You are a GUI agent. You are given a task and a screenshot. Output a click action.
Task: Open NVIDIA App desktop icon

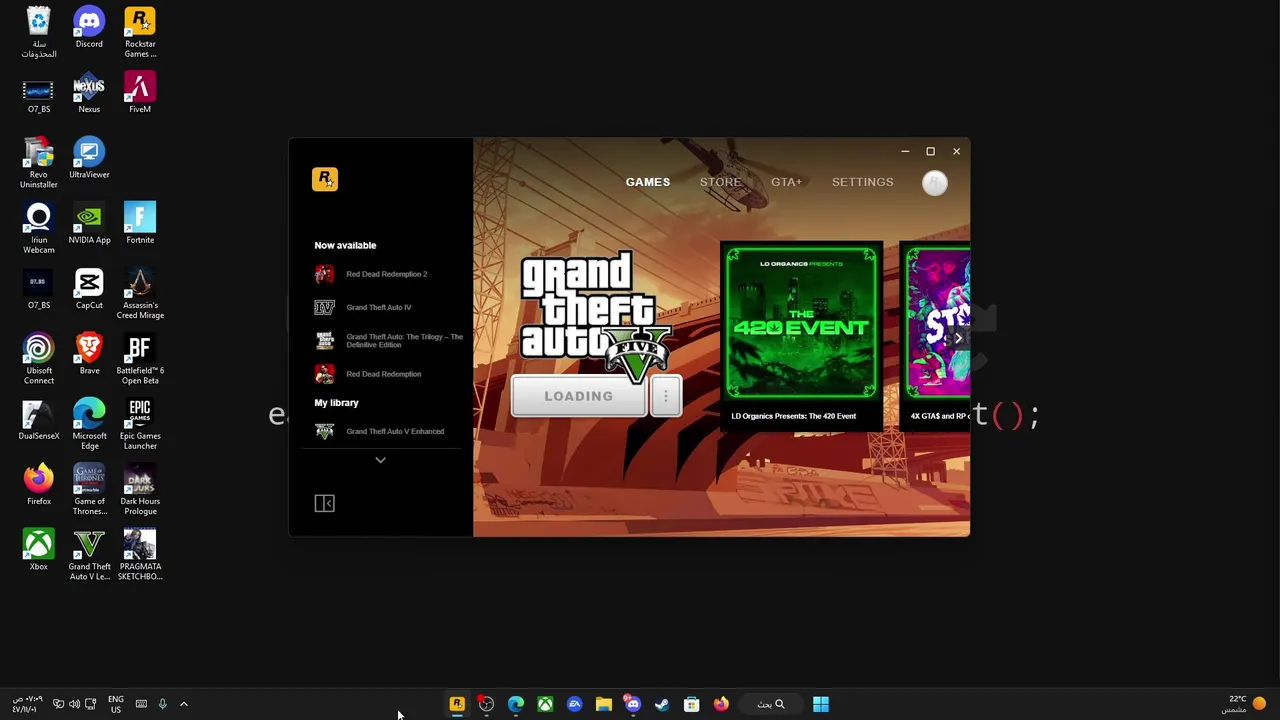click(x=89, y=224)
